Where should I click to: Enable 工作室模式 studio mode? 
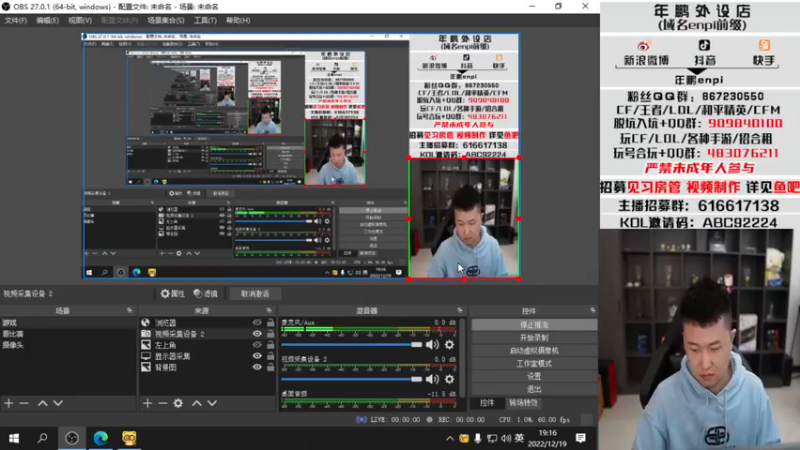pos(534,363)
